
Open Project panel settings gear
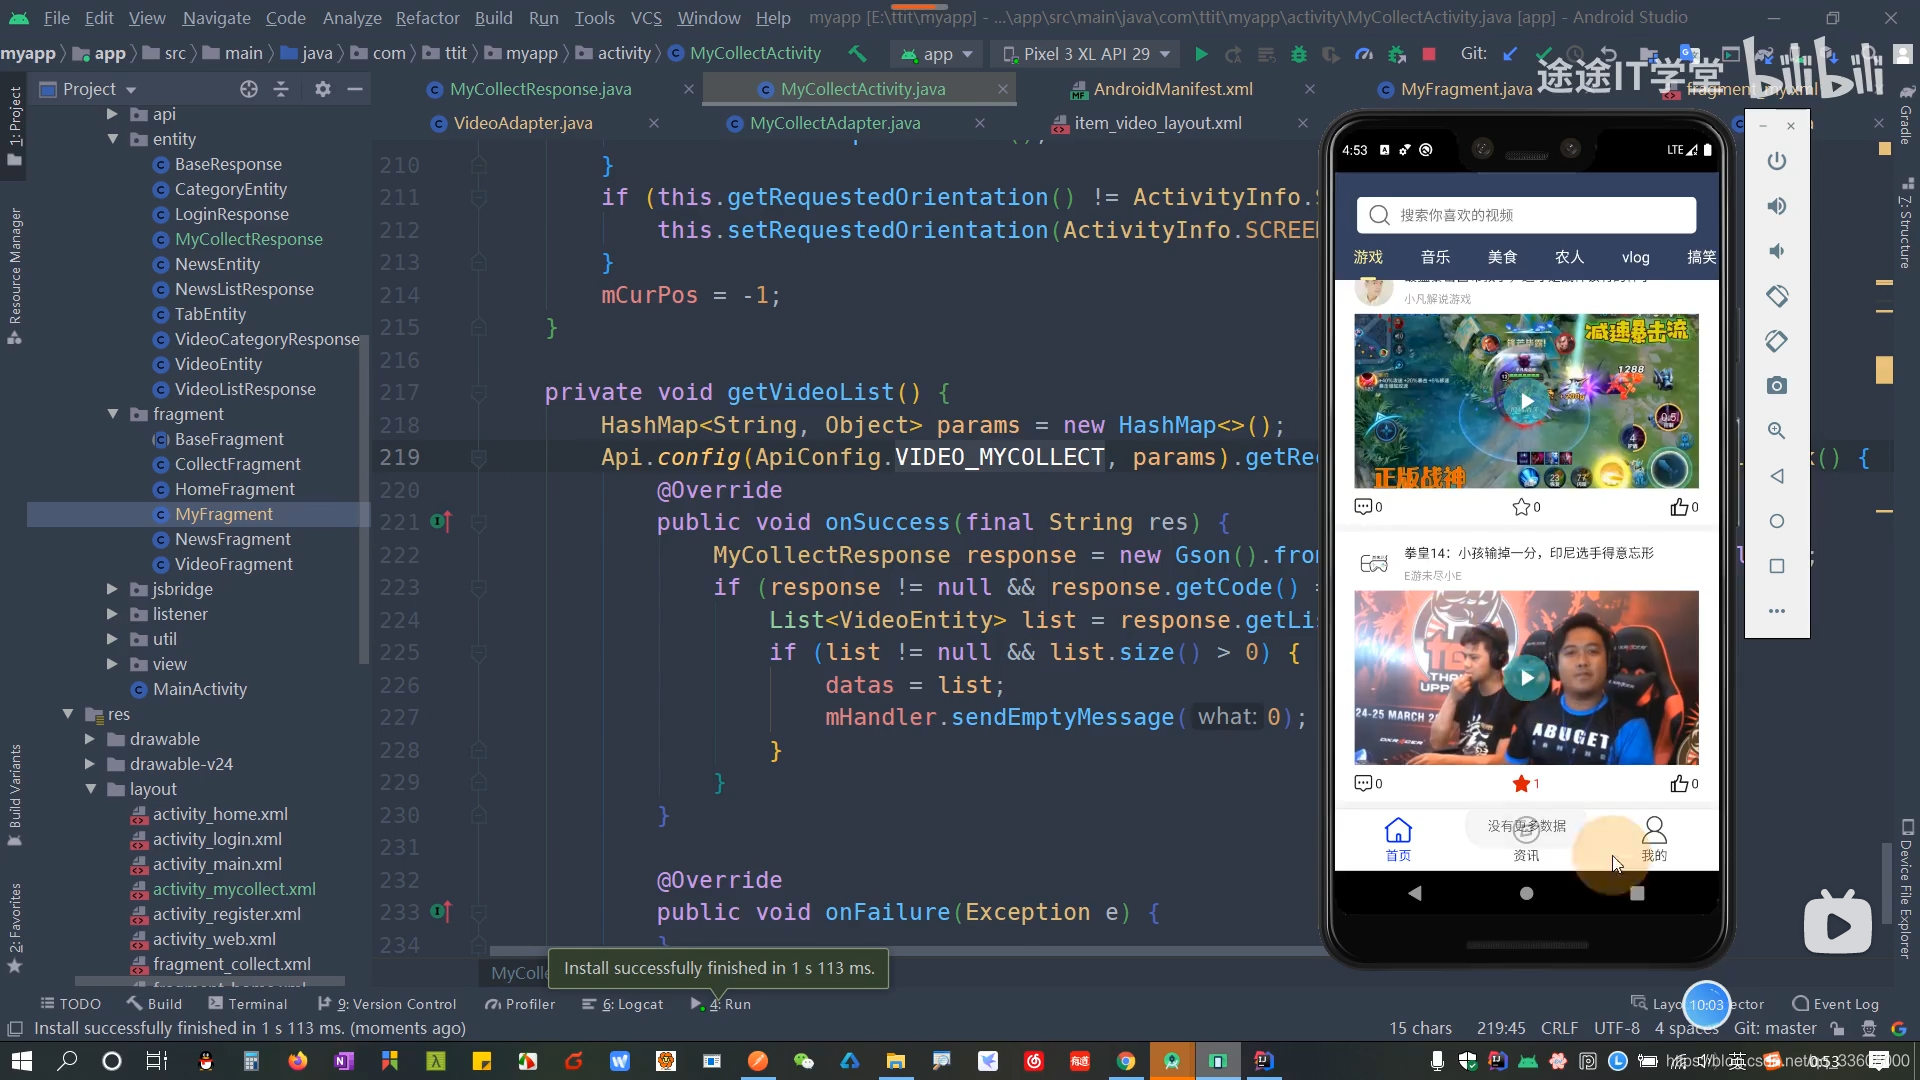(322, 89)
